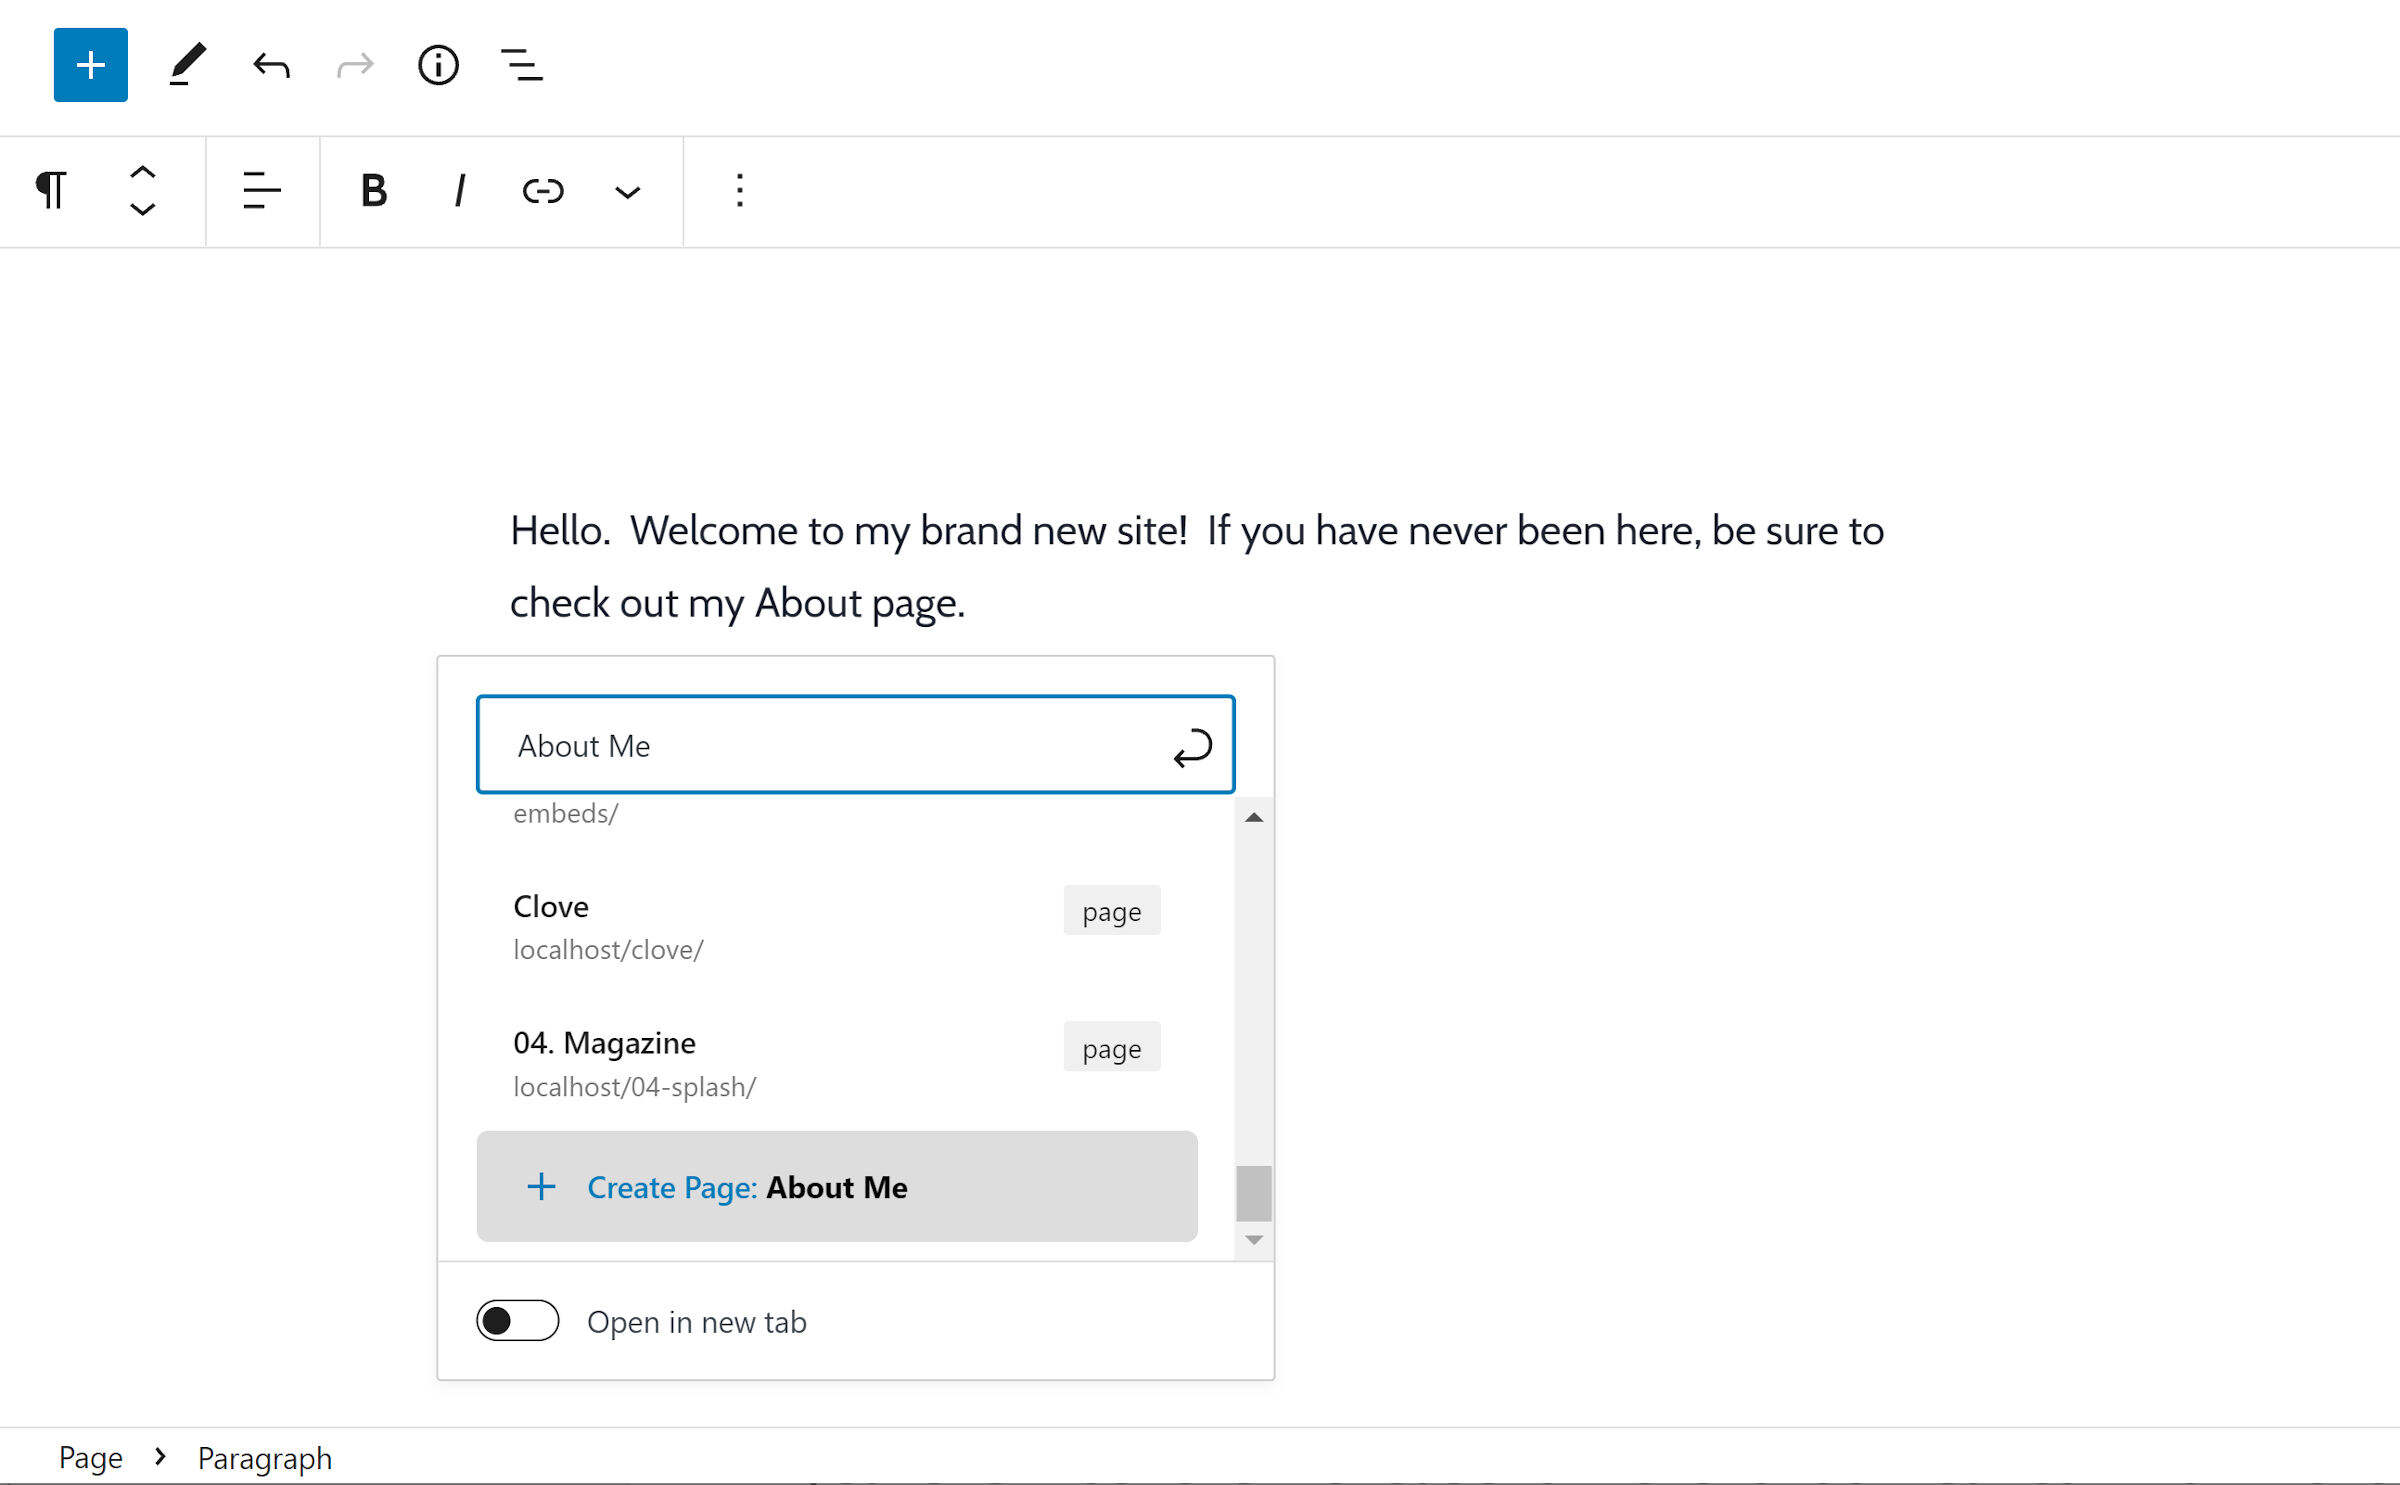Viewport: 2400px width, 1485px height.
Task: Click the Redo arrow icon
Action: click(x=355, y=66)
